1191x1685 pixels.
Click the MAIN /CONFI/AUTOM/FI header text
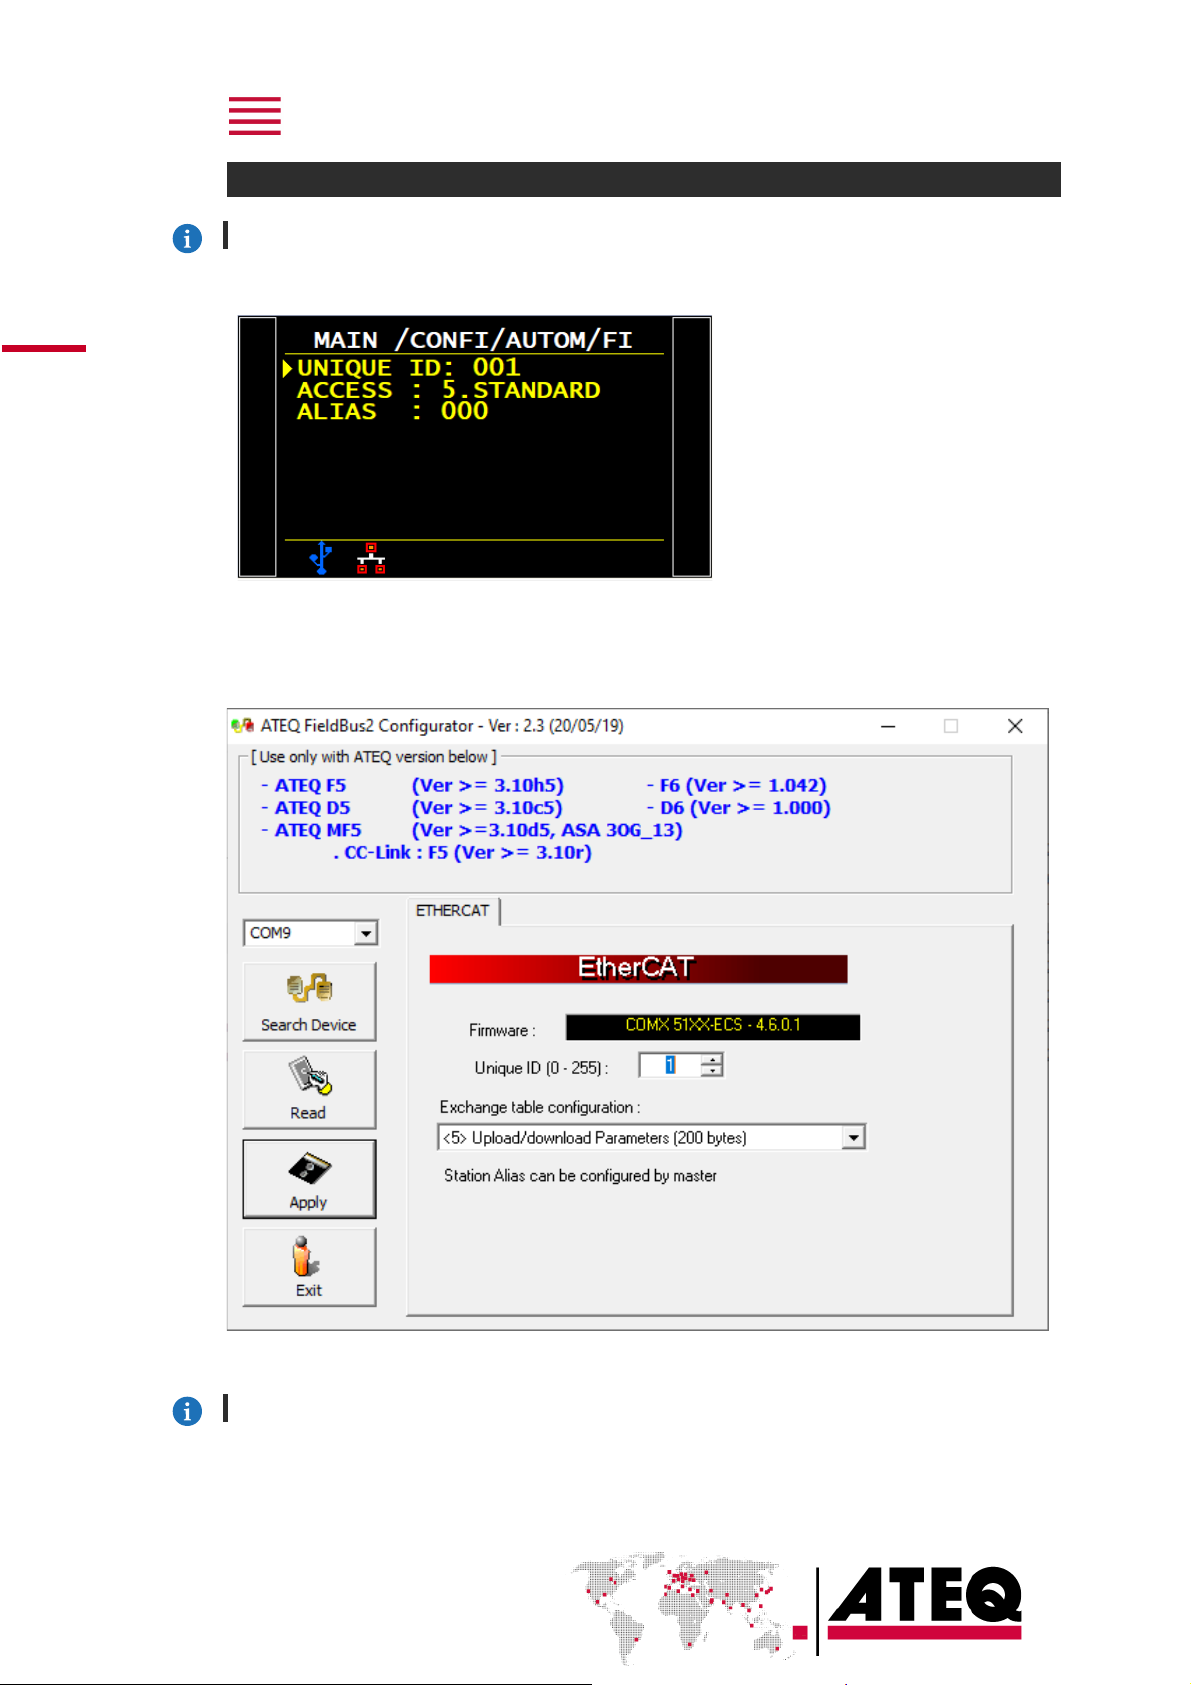(473, 340)
